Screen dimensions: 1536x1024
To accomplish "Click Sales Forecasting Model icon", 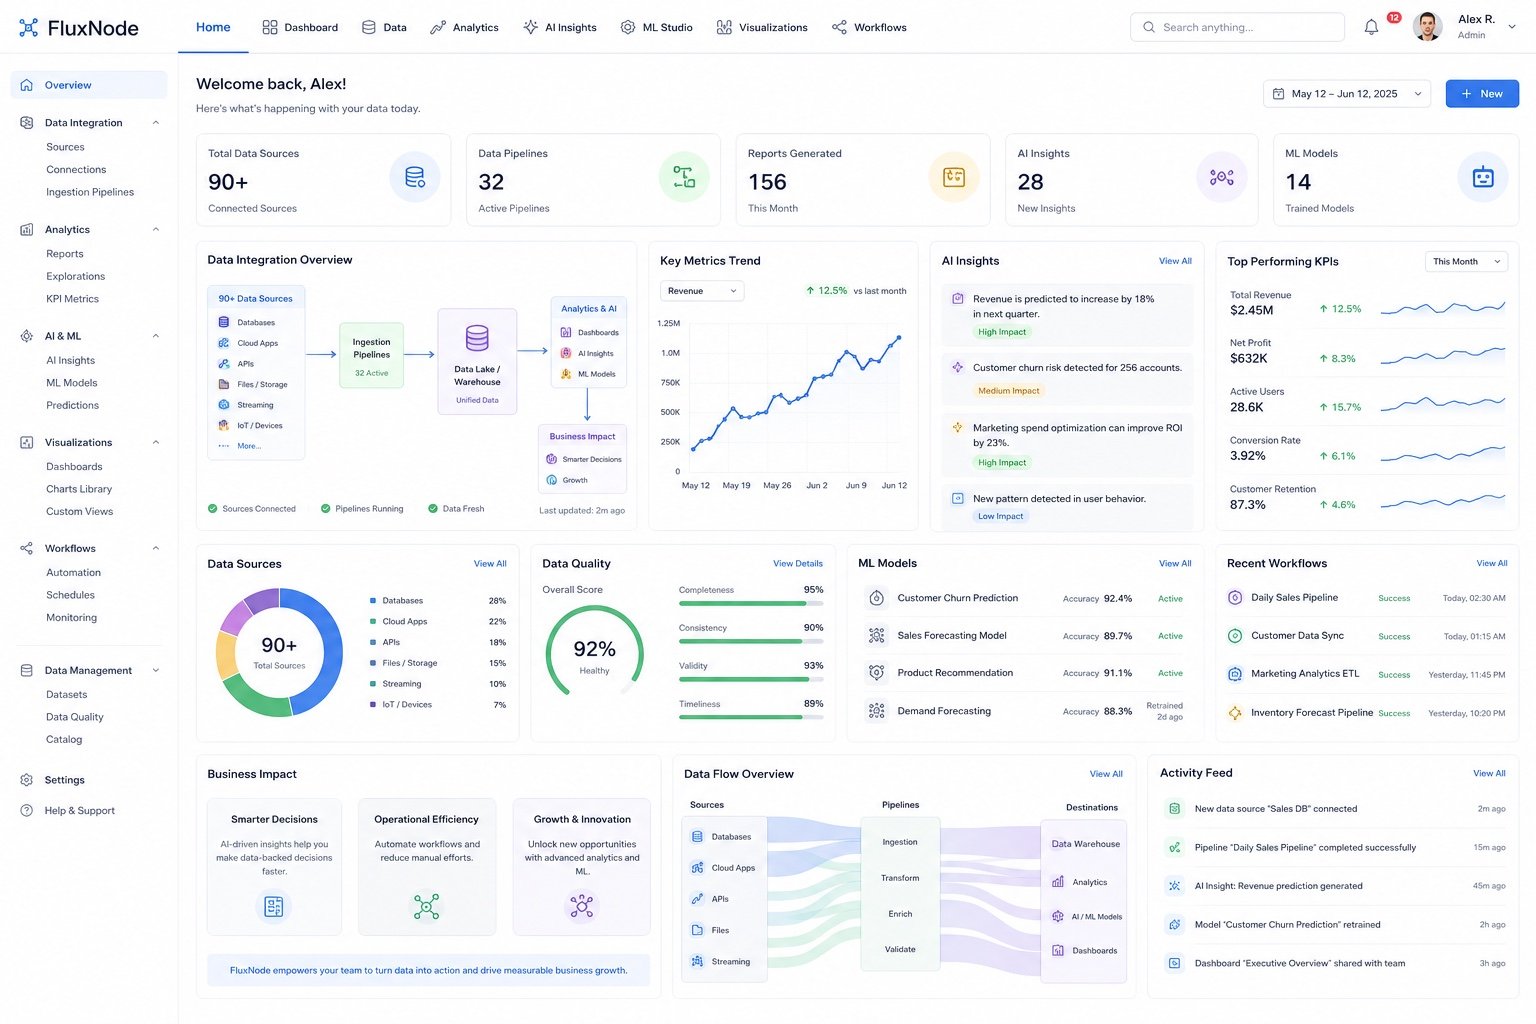I will (877, 636).
